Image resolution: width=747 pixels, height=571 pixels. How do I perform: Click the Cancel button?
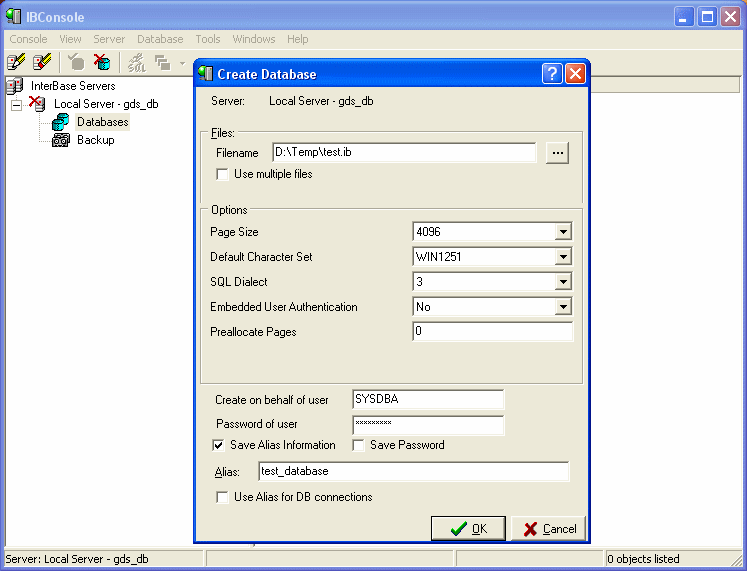click(548, 529)
